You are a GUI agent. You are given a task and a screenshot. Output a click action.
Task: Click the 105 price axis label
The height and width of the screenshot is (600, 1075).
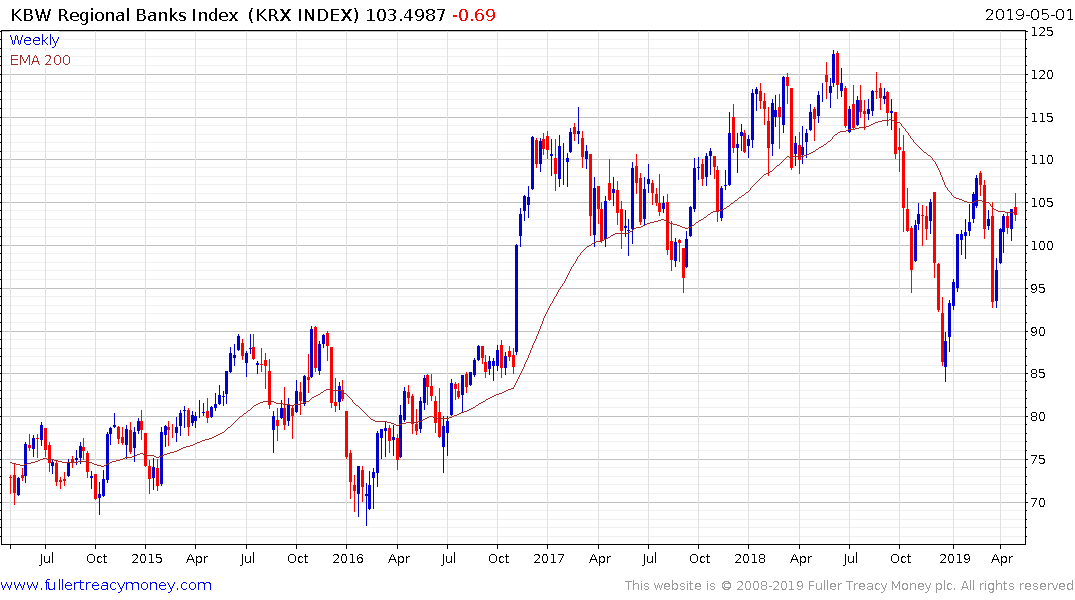coord(1042,203)
